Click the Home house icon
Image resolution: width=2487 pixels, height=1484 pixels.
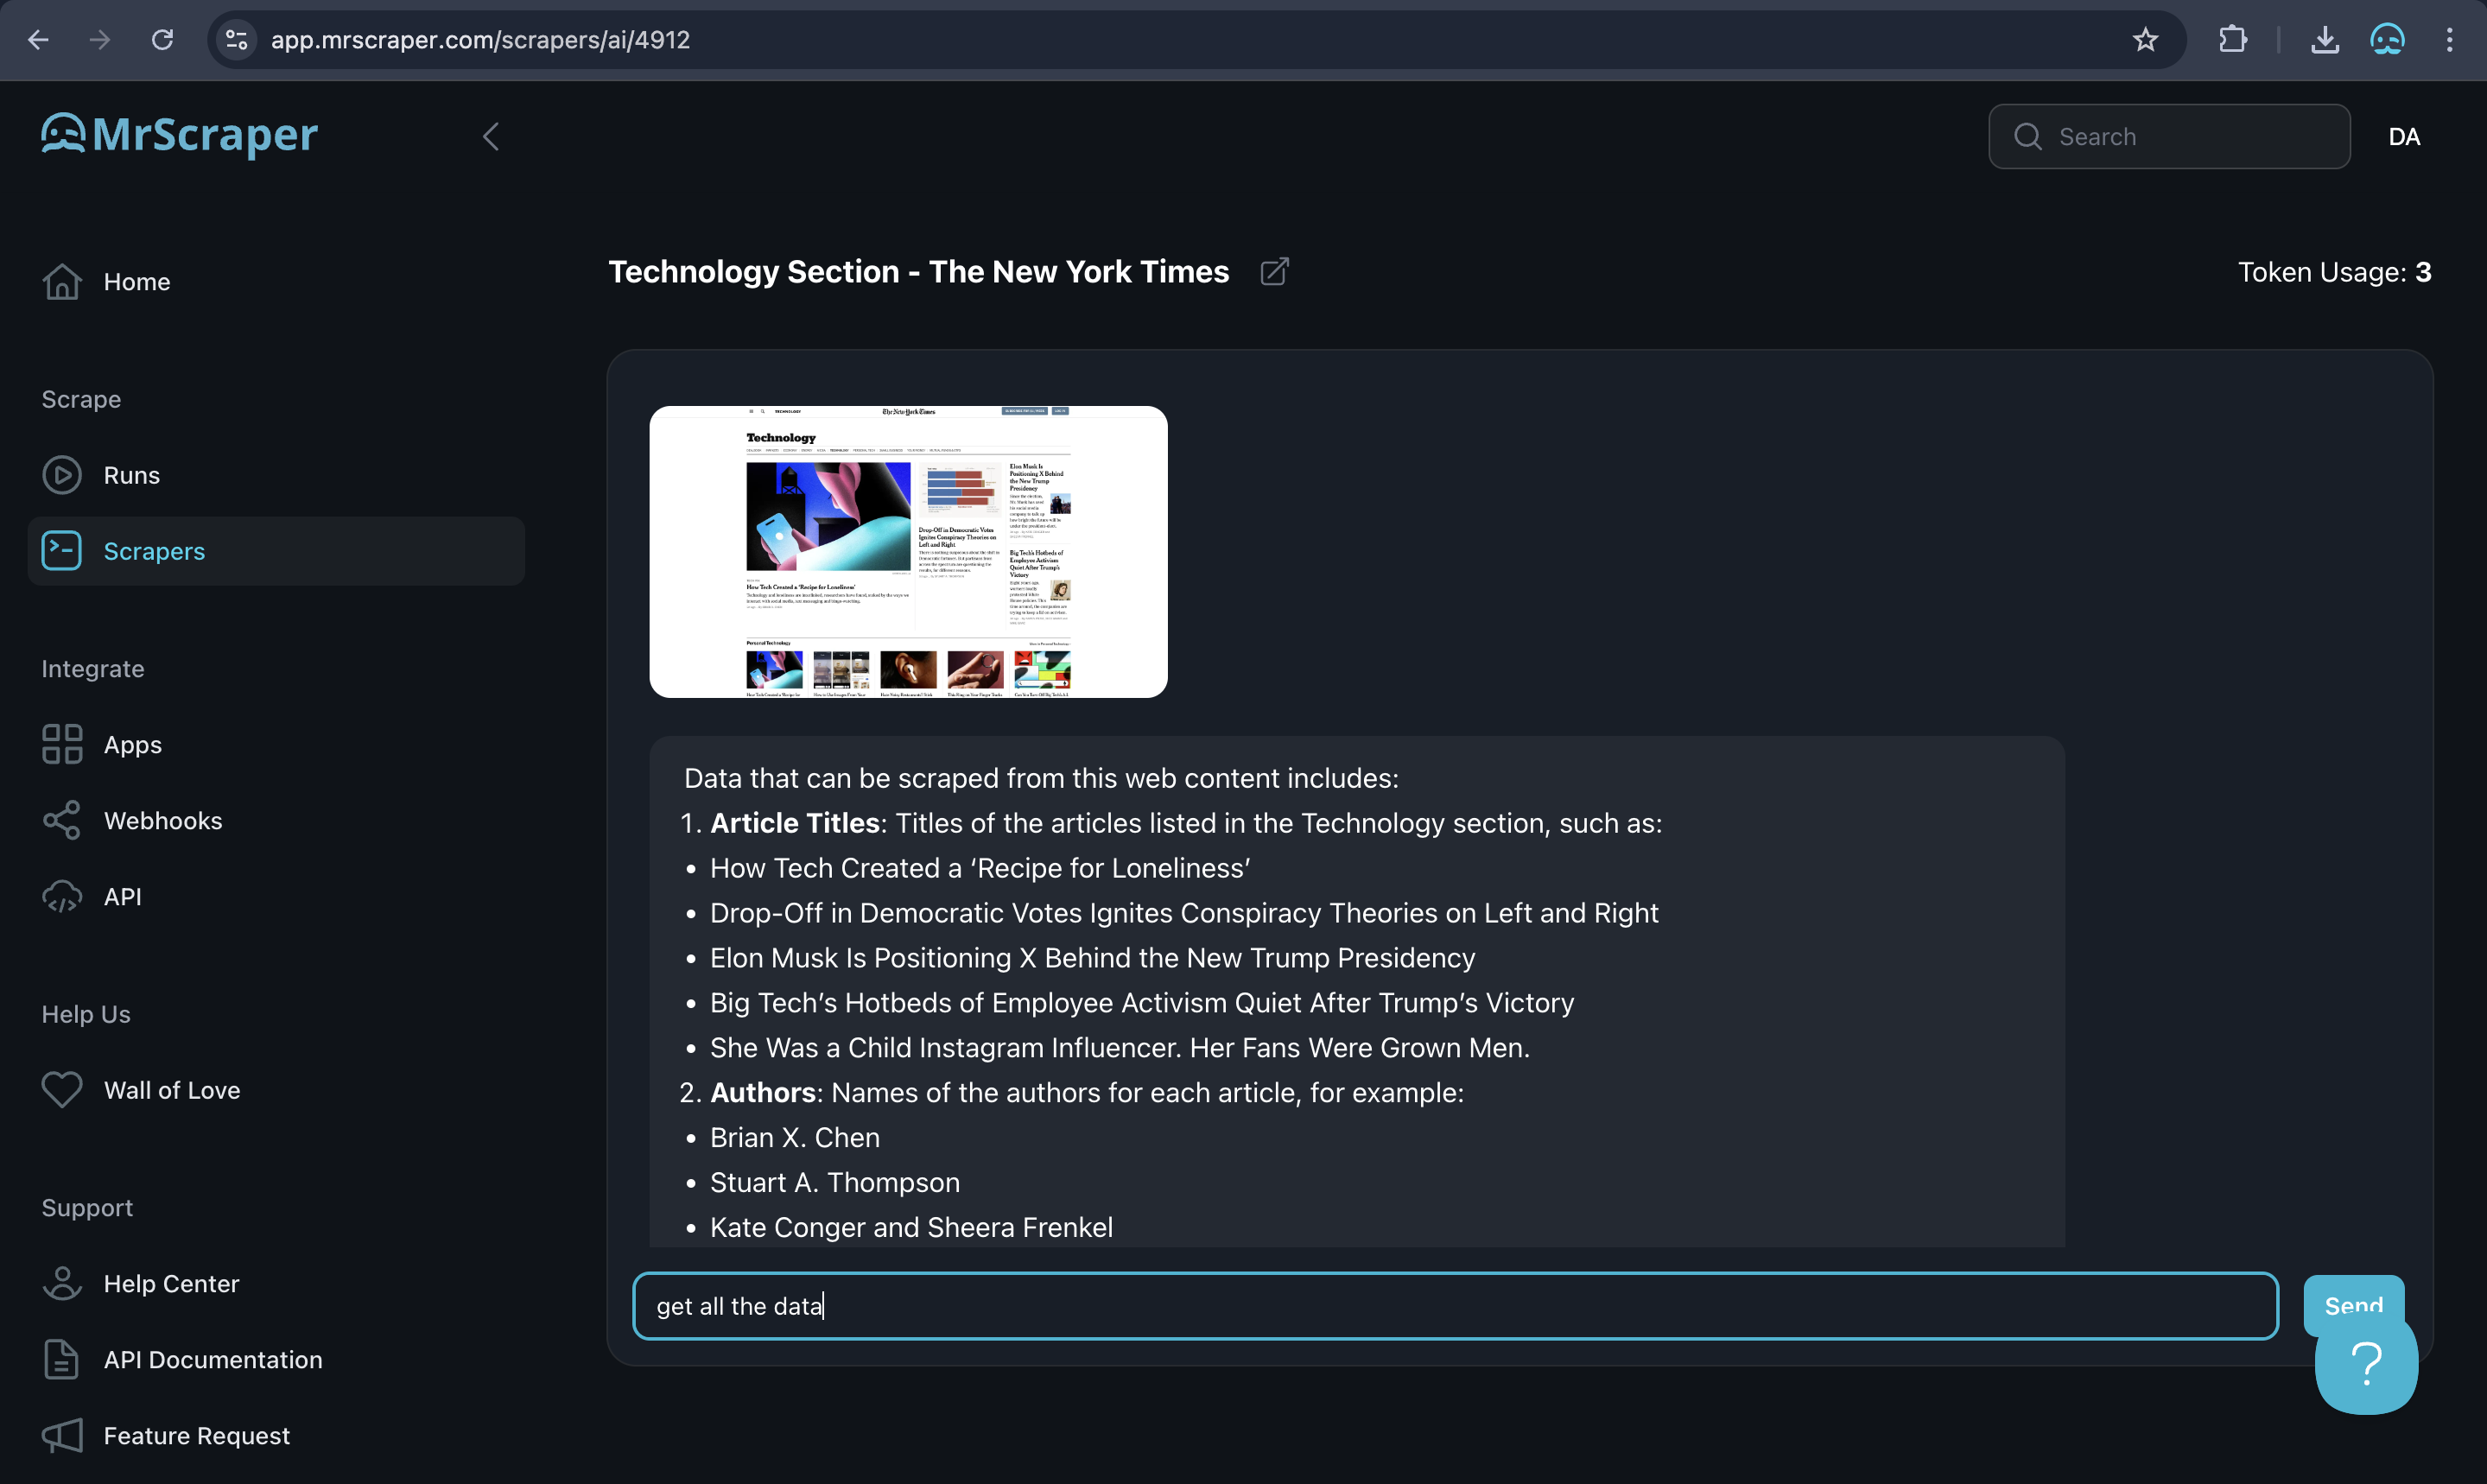[62, 282]
